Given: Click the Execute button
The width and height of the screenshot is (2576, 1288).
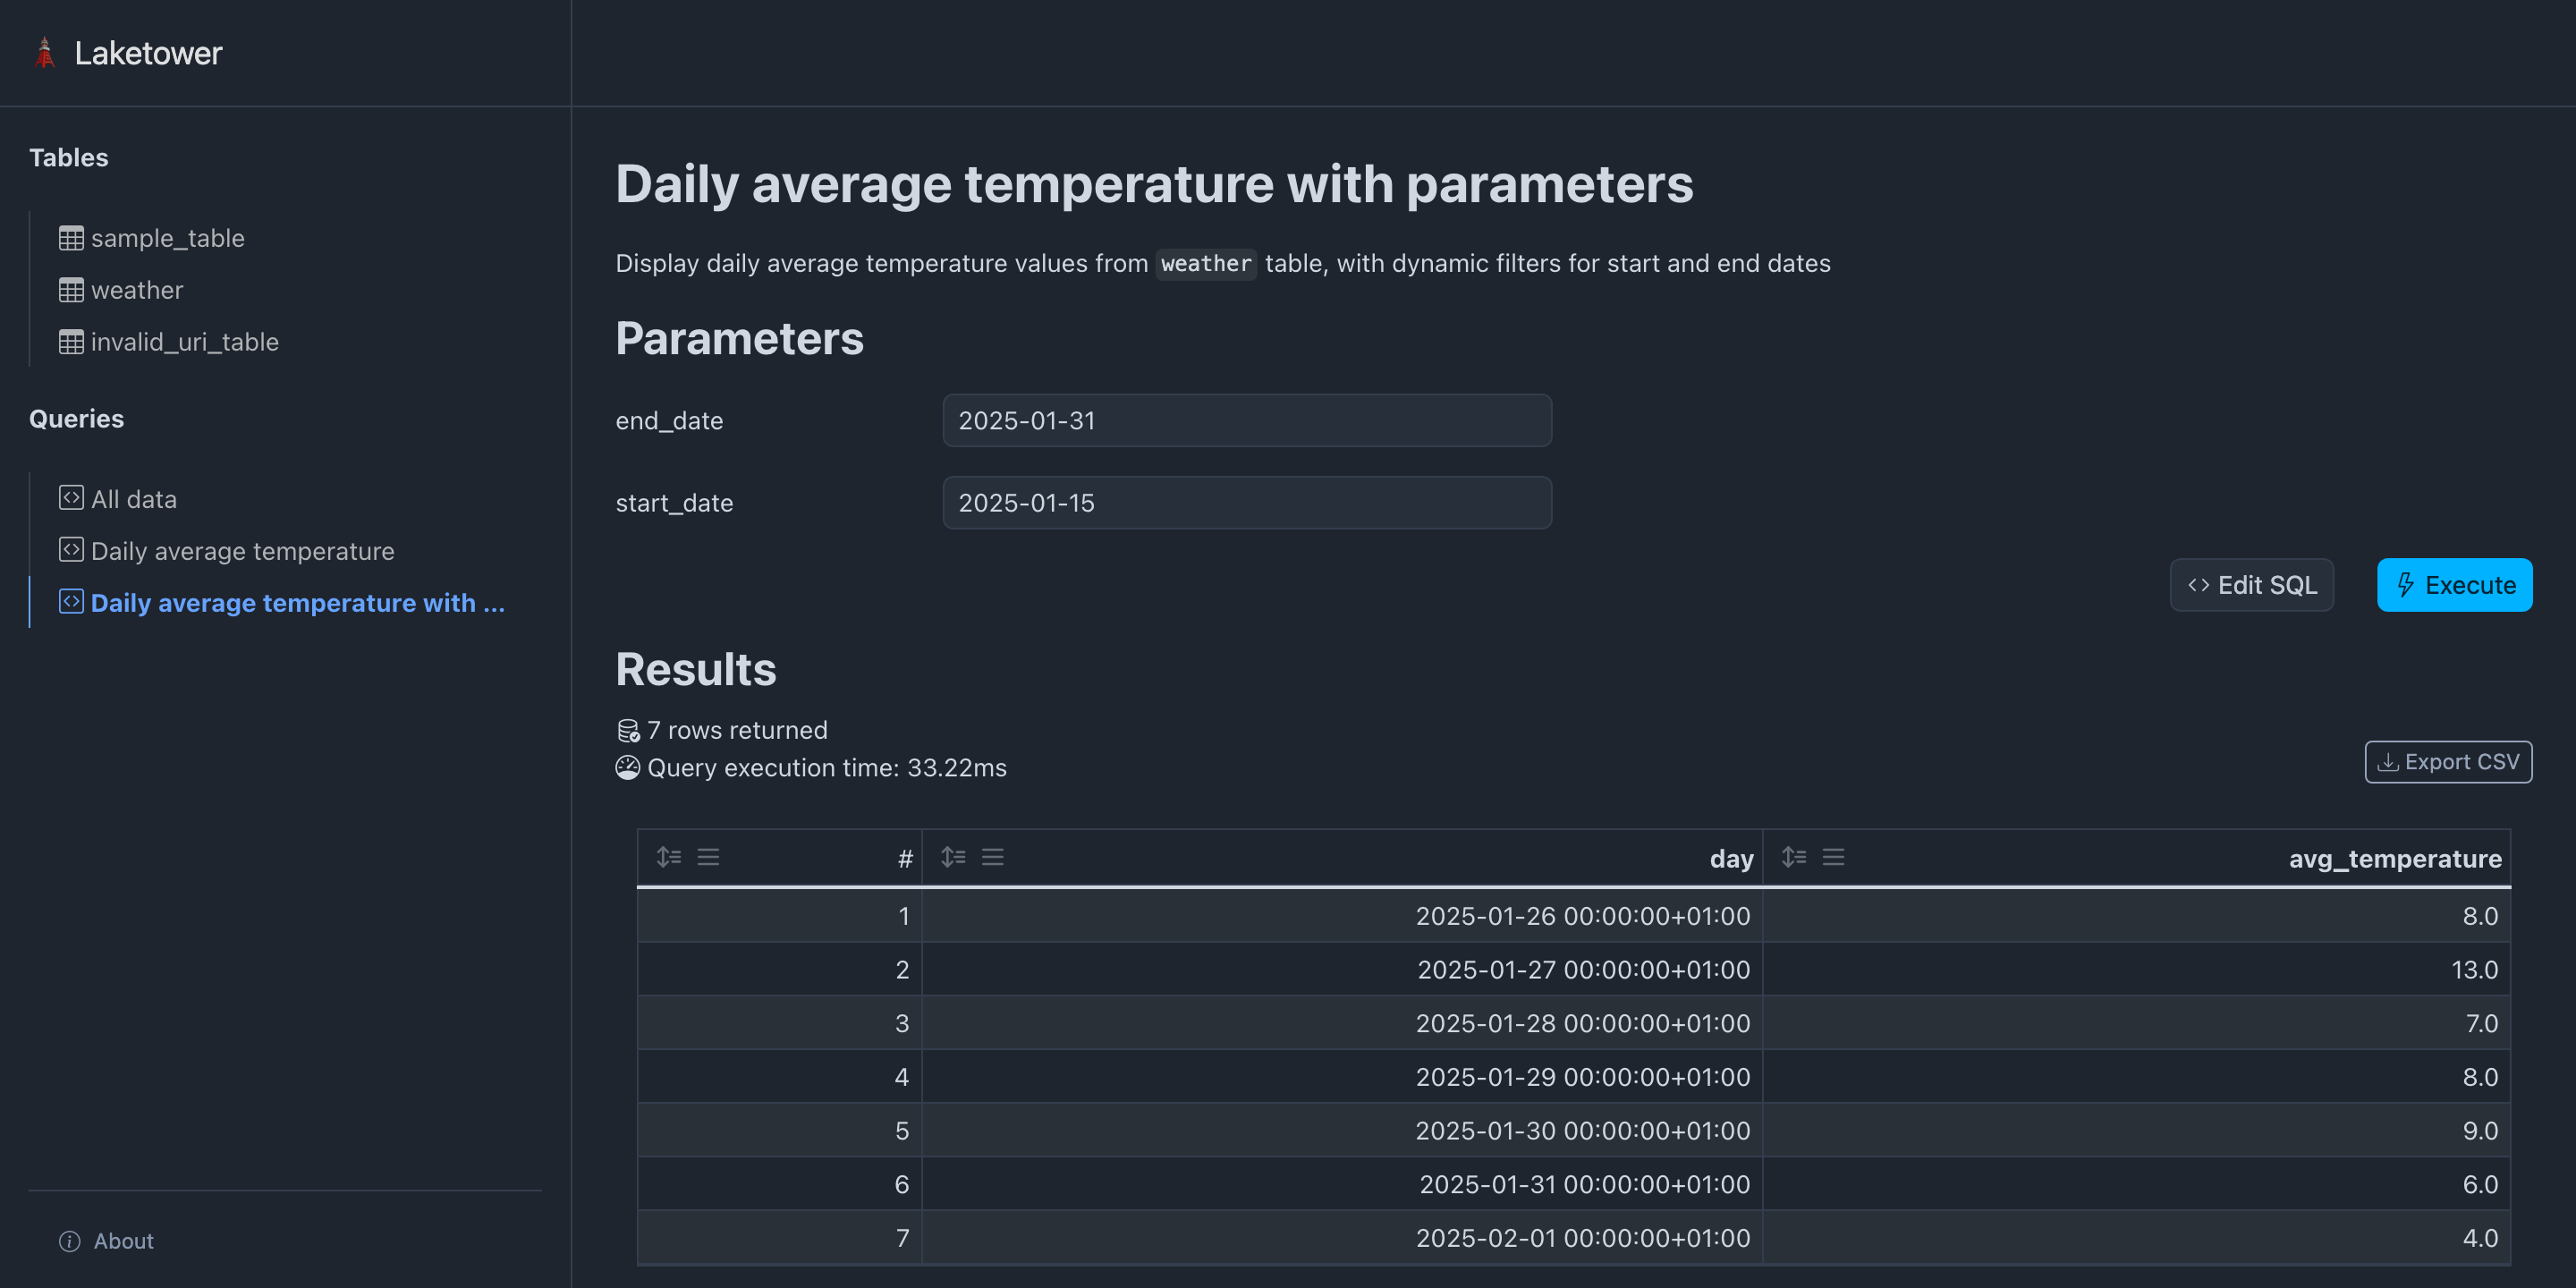Looking at the screenshot, I should (x=2455, y=585).
